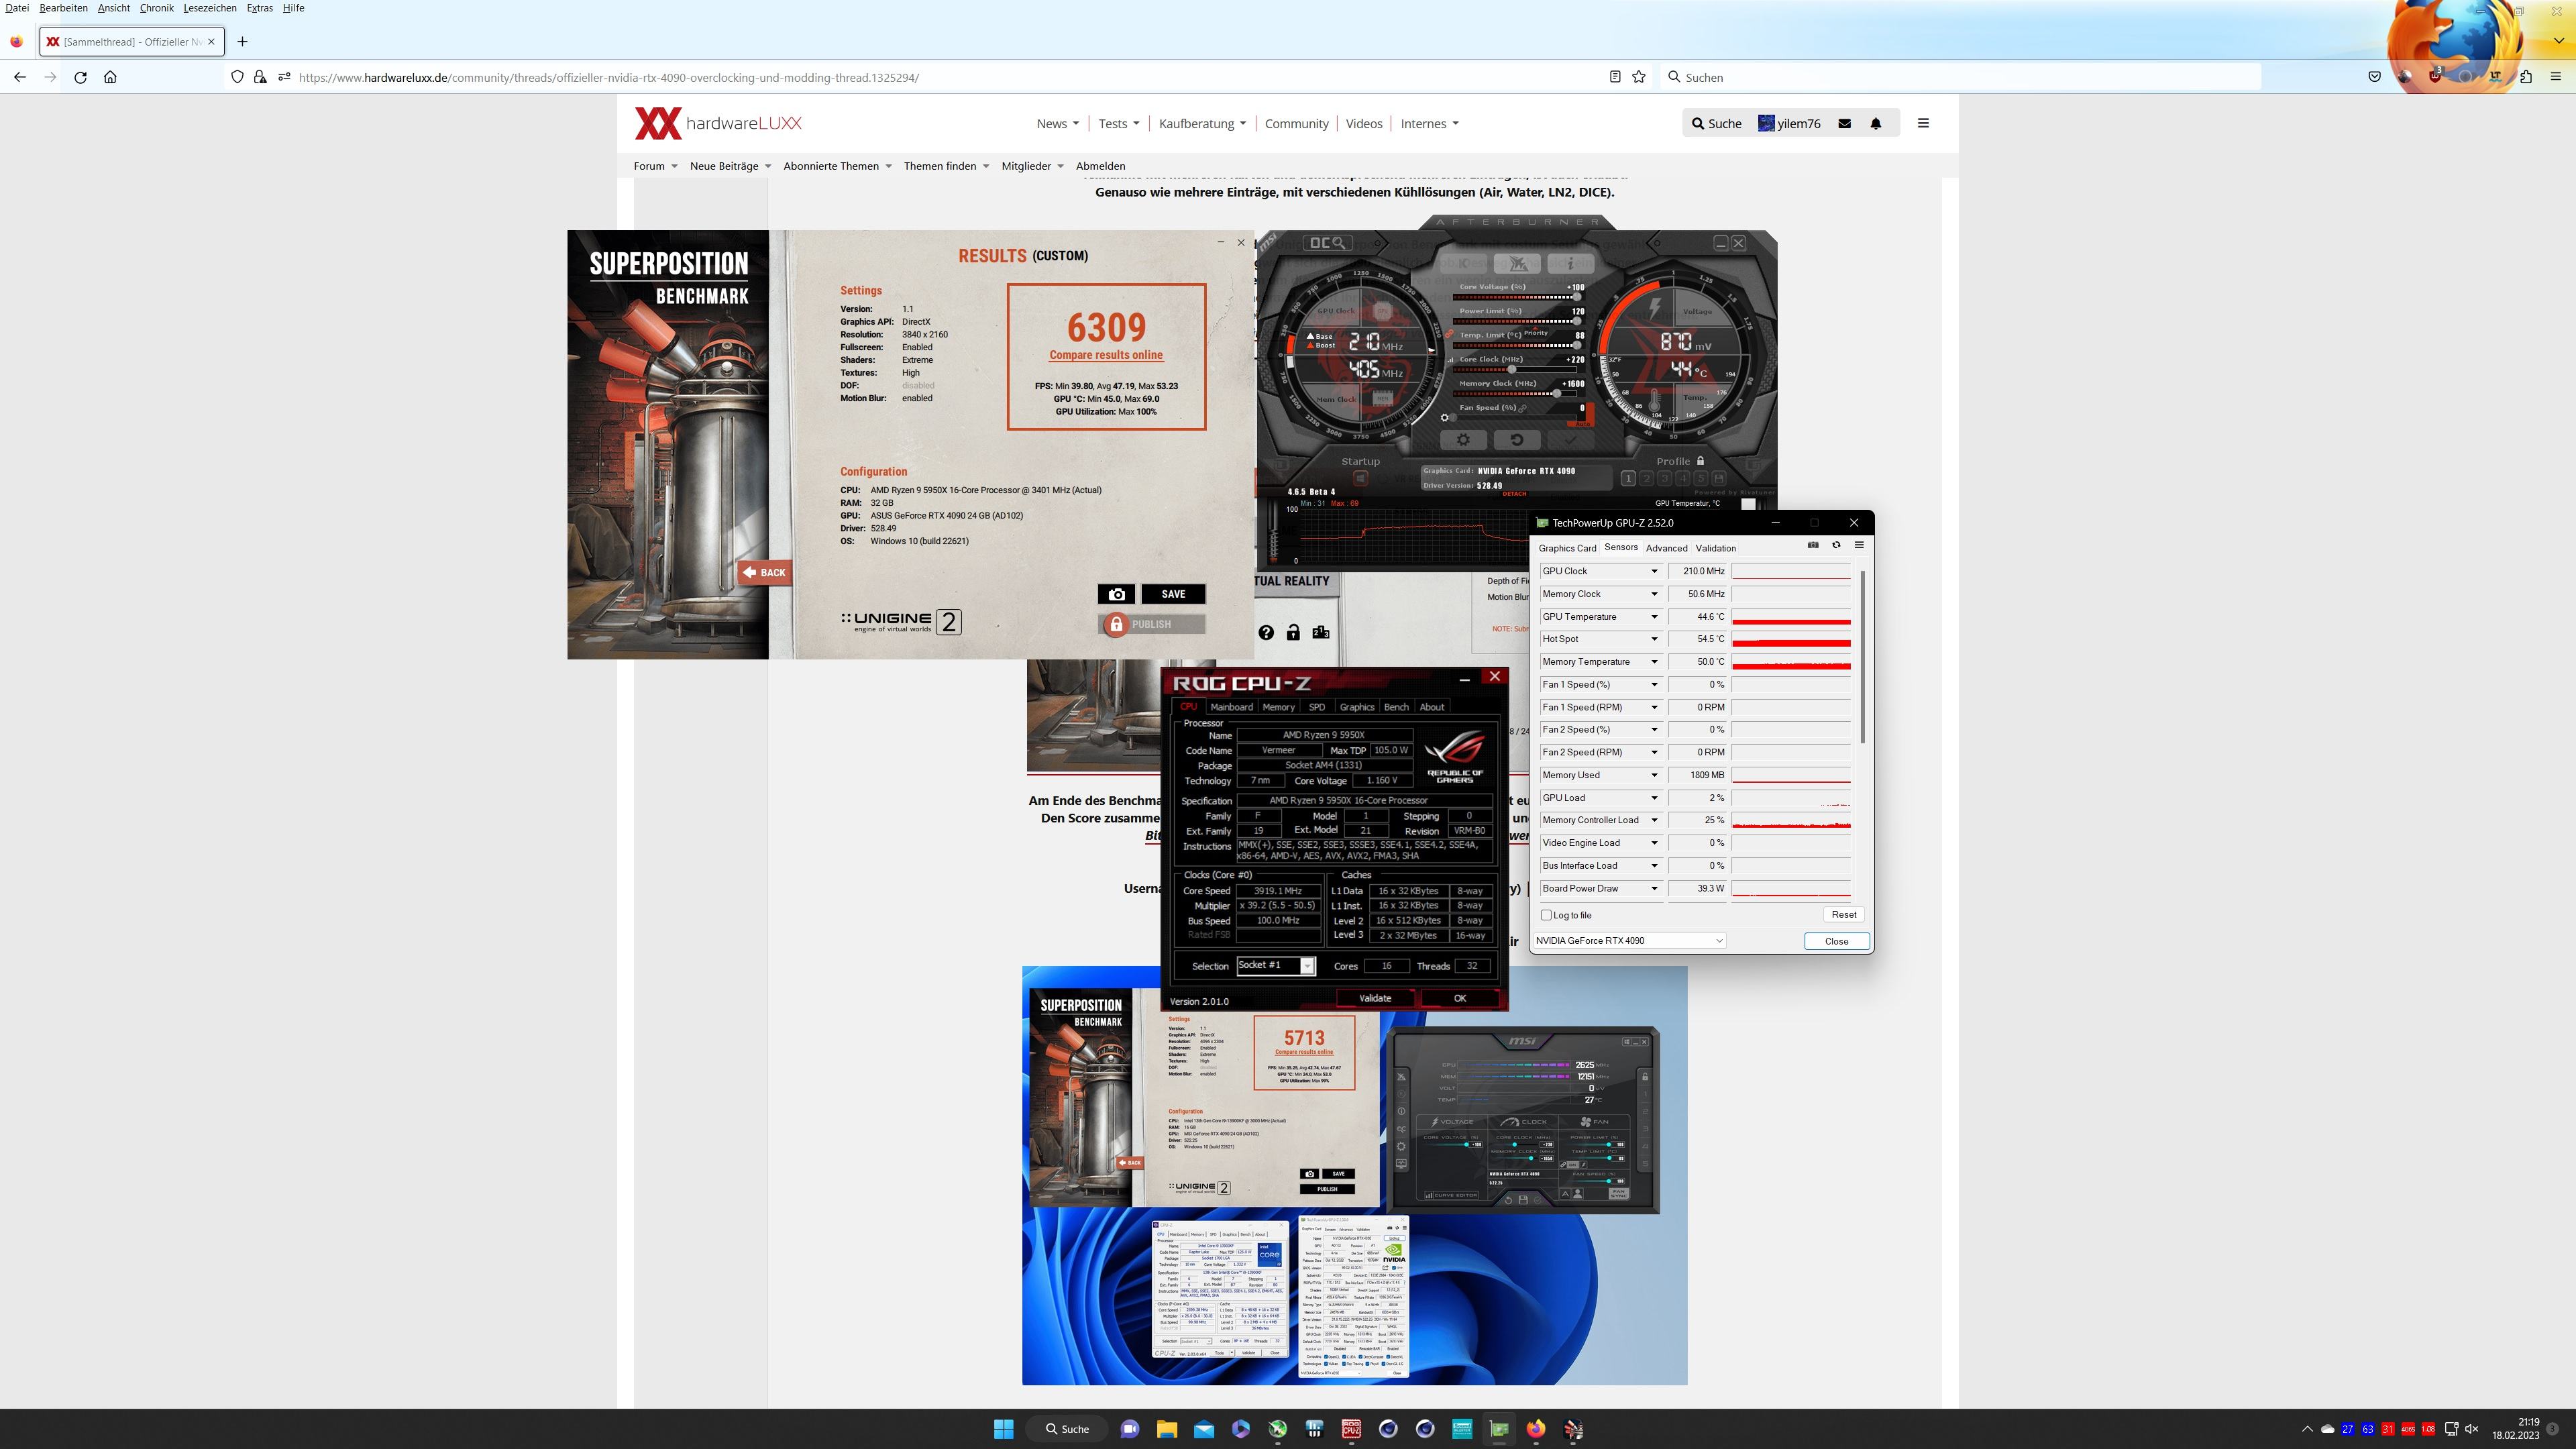The height and width of the screenshot is (1449, 2576).
Task: Click the Core Clock slider handle
Action: point(1511,369)
